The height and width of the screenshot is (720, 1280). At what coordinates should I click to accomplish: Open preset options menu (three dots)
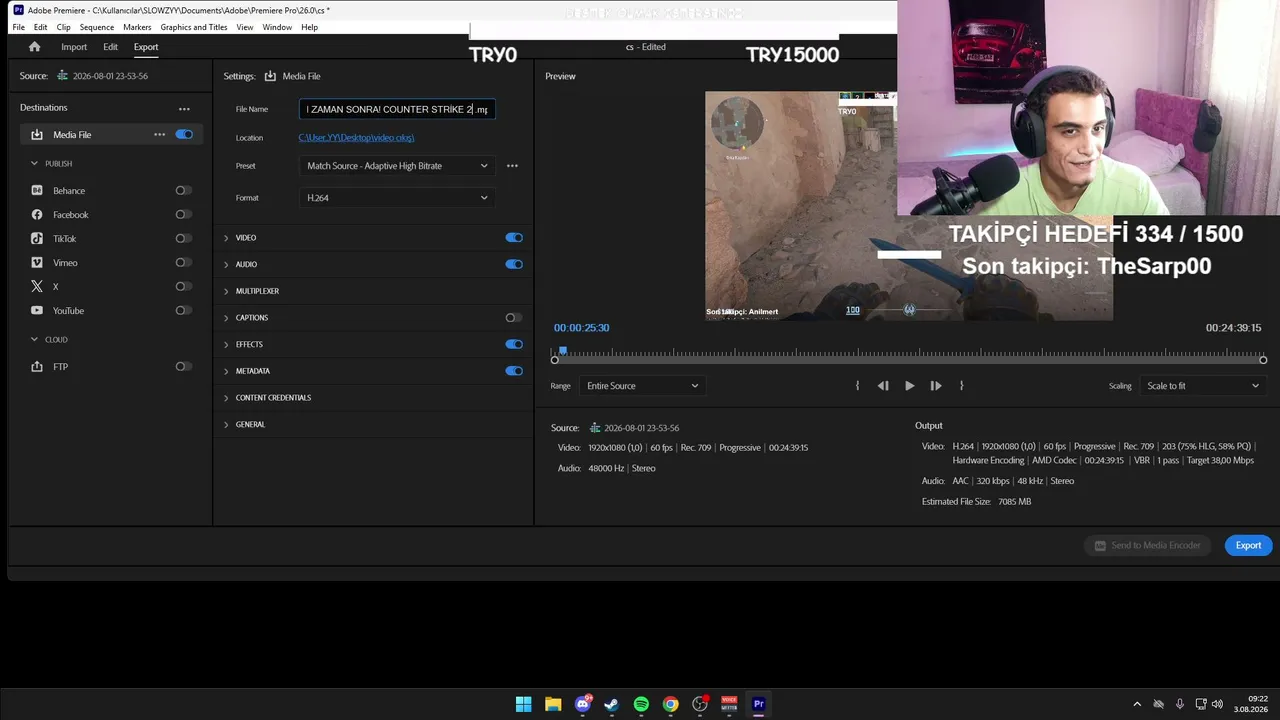click(512, 166)
